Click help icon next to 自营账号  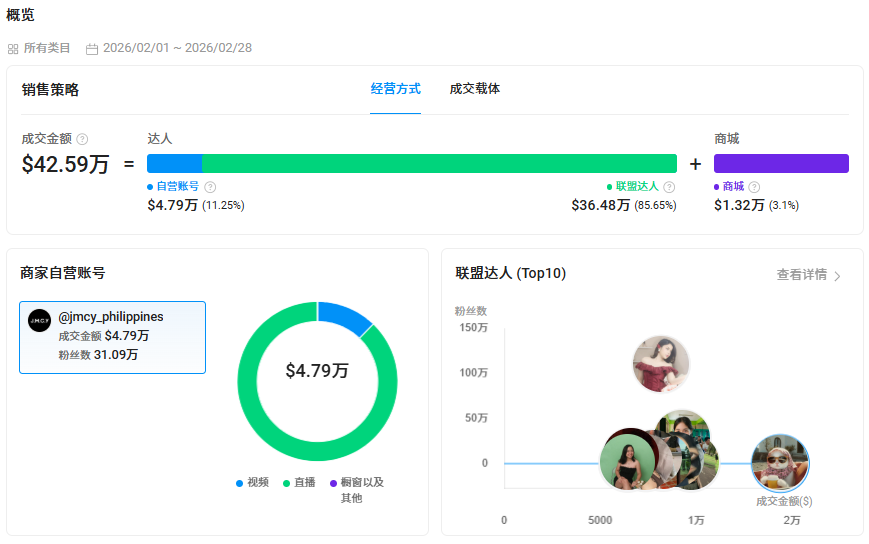[x=210, y=187]
